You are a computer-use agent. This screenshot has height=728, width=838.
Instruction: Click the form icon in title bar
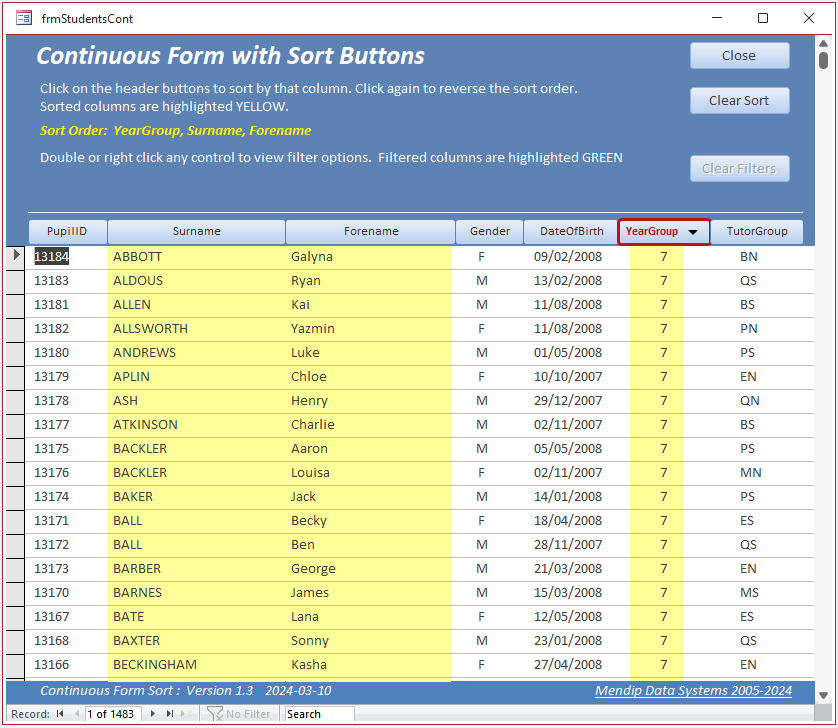(x=24, y=18)
